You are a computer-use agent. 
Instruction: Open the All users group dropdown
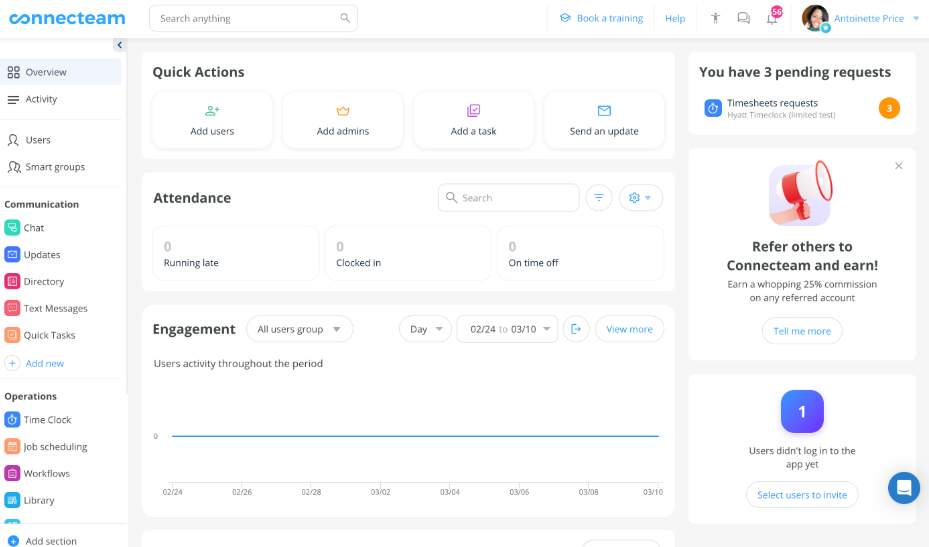click(x=300, y=329)
